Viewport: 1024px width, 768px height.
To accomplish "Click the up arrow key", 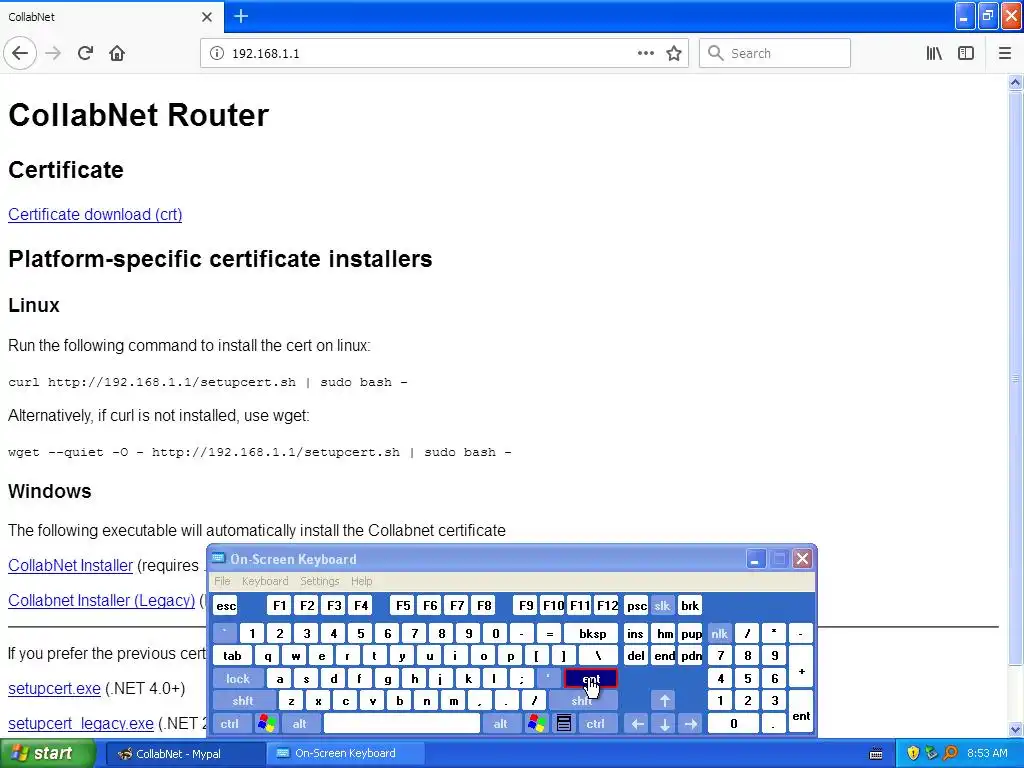I will pyautogui.click(x=664, y=701).
